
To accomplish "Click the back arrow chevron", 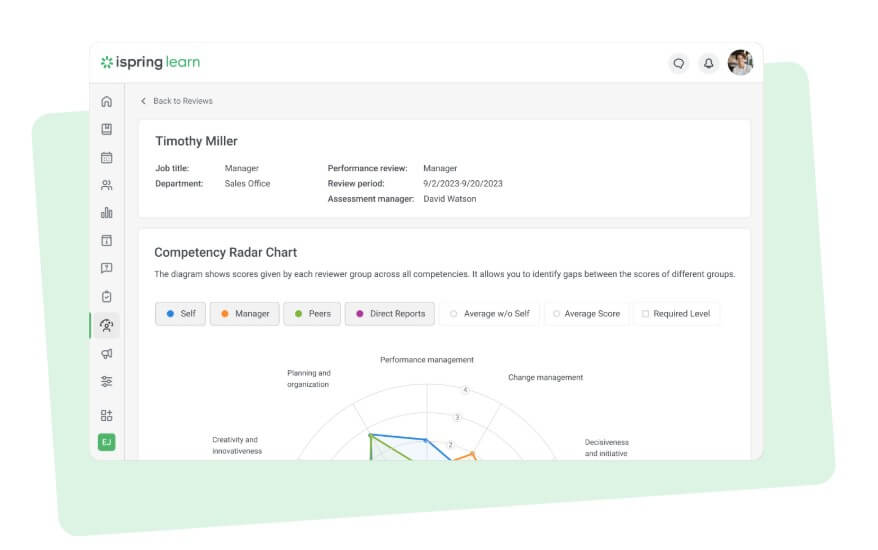I will pyautogui.click(x=143, y=101).
